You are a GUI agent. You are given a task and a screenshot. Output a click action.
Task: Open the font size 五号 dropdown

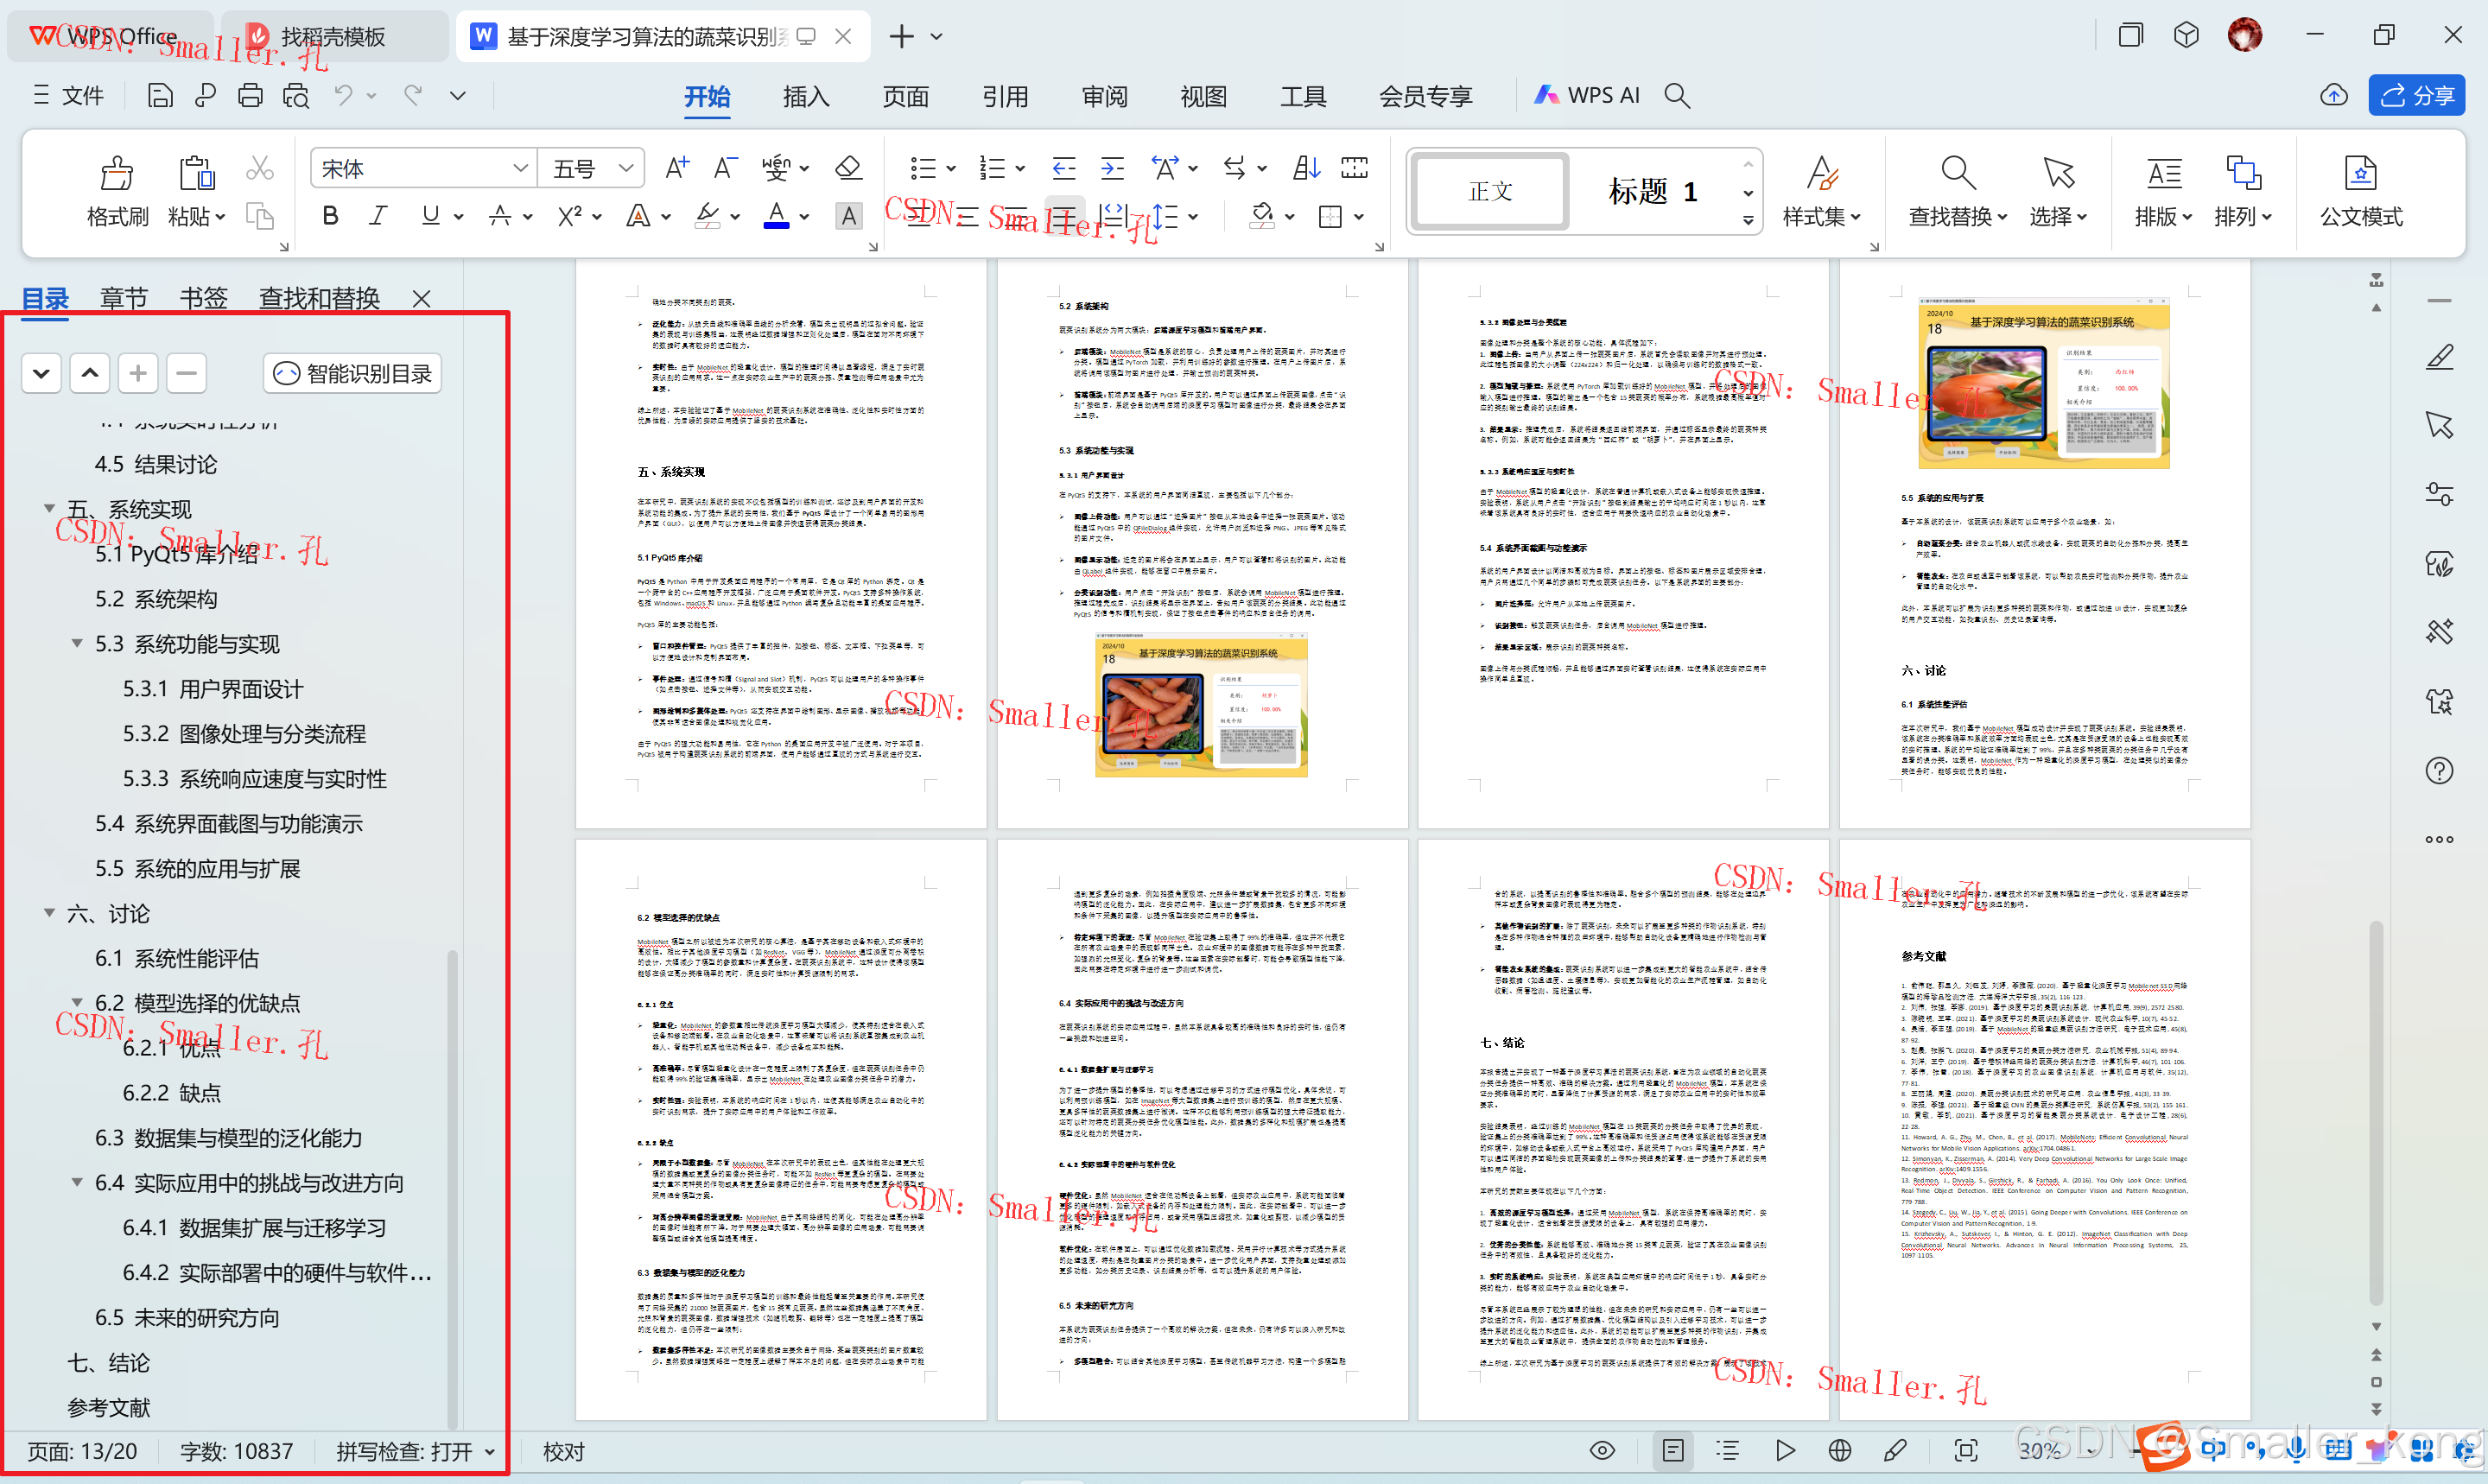pos(626,168)
